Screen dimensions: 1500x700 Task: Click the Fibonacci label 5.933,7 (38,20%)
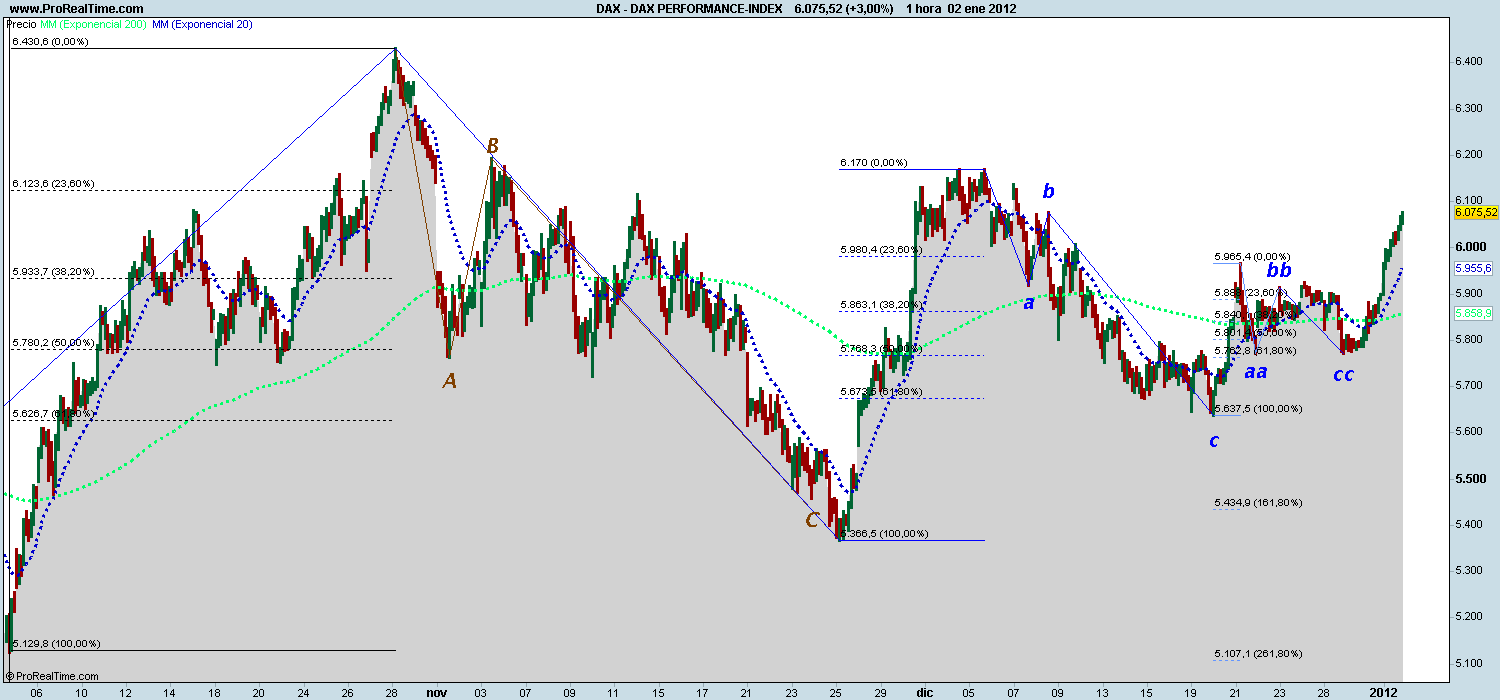pos(54,272)
